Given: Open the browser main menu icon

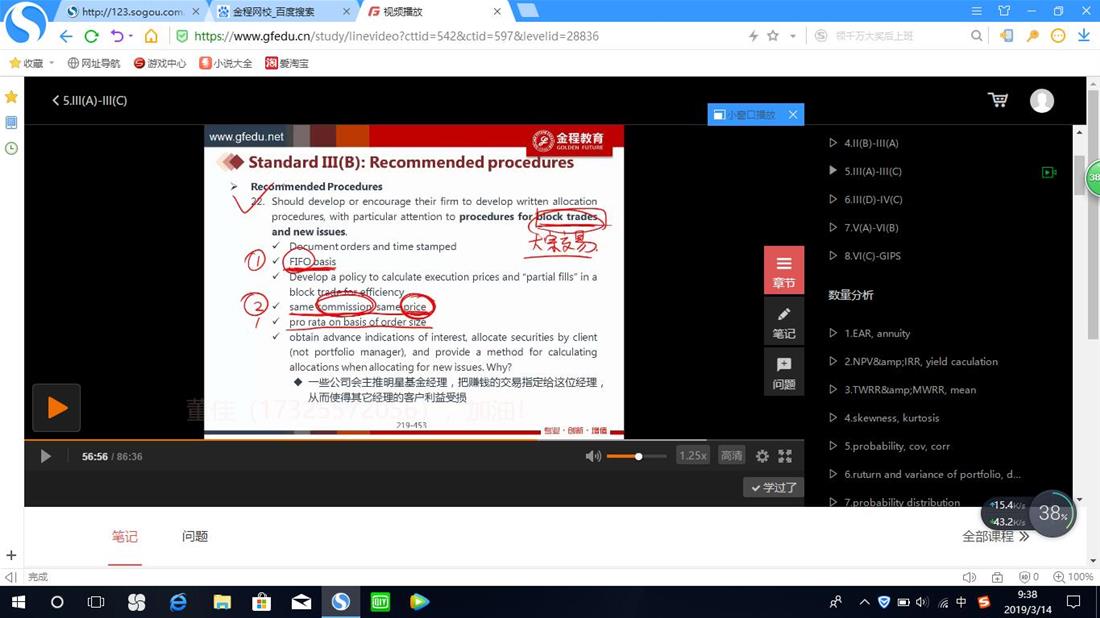Looking at the screenshot, I should [977, 11].
